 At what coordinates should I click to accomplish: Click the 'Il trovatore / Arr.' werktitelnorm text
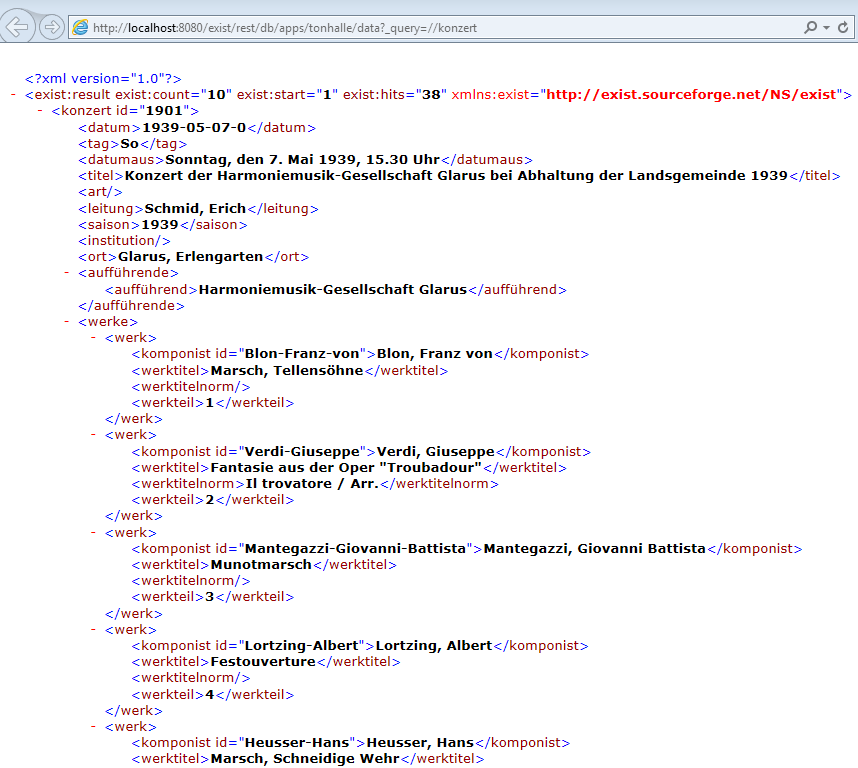pos(313,484)
